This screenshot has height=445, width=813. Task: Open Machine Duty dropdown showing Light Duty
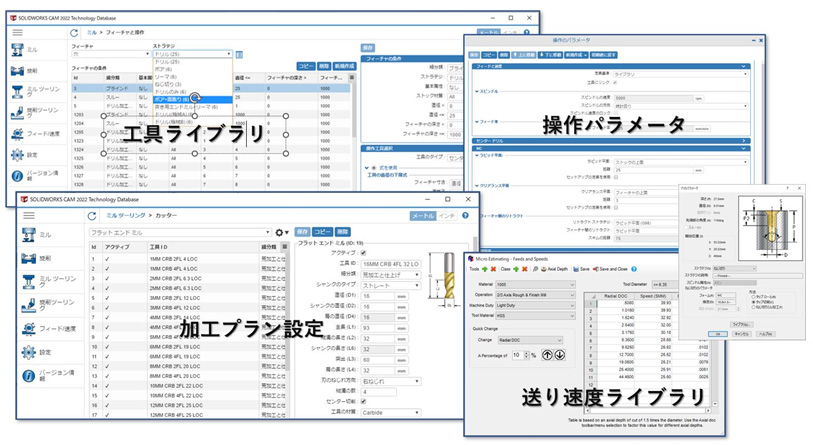[535, 305]
